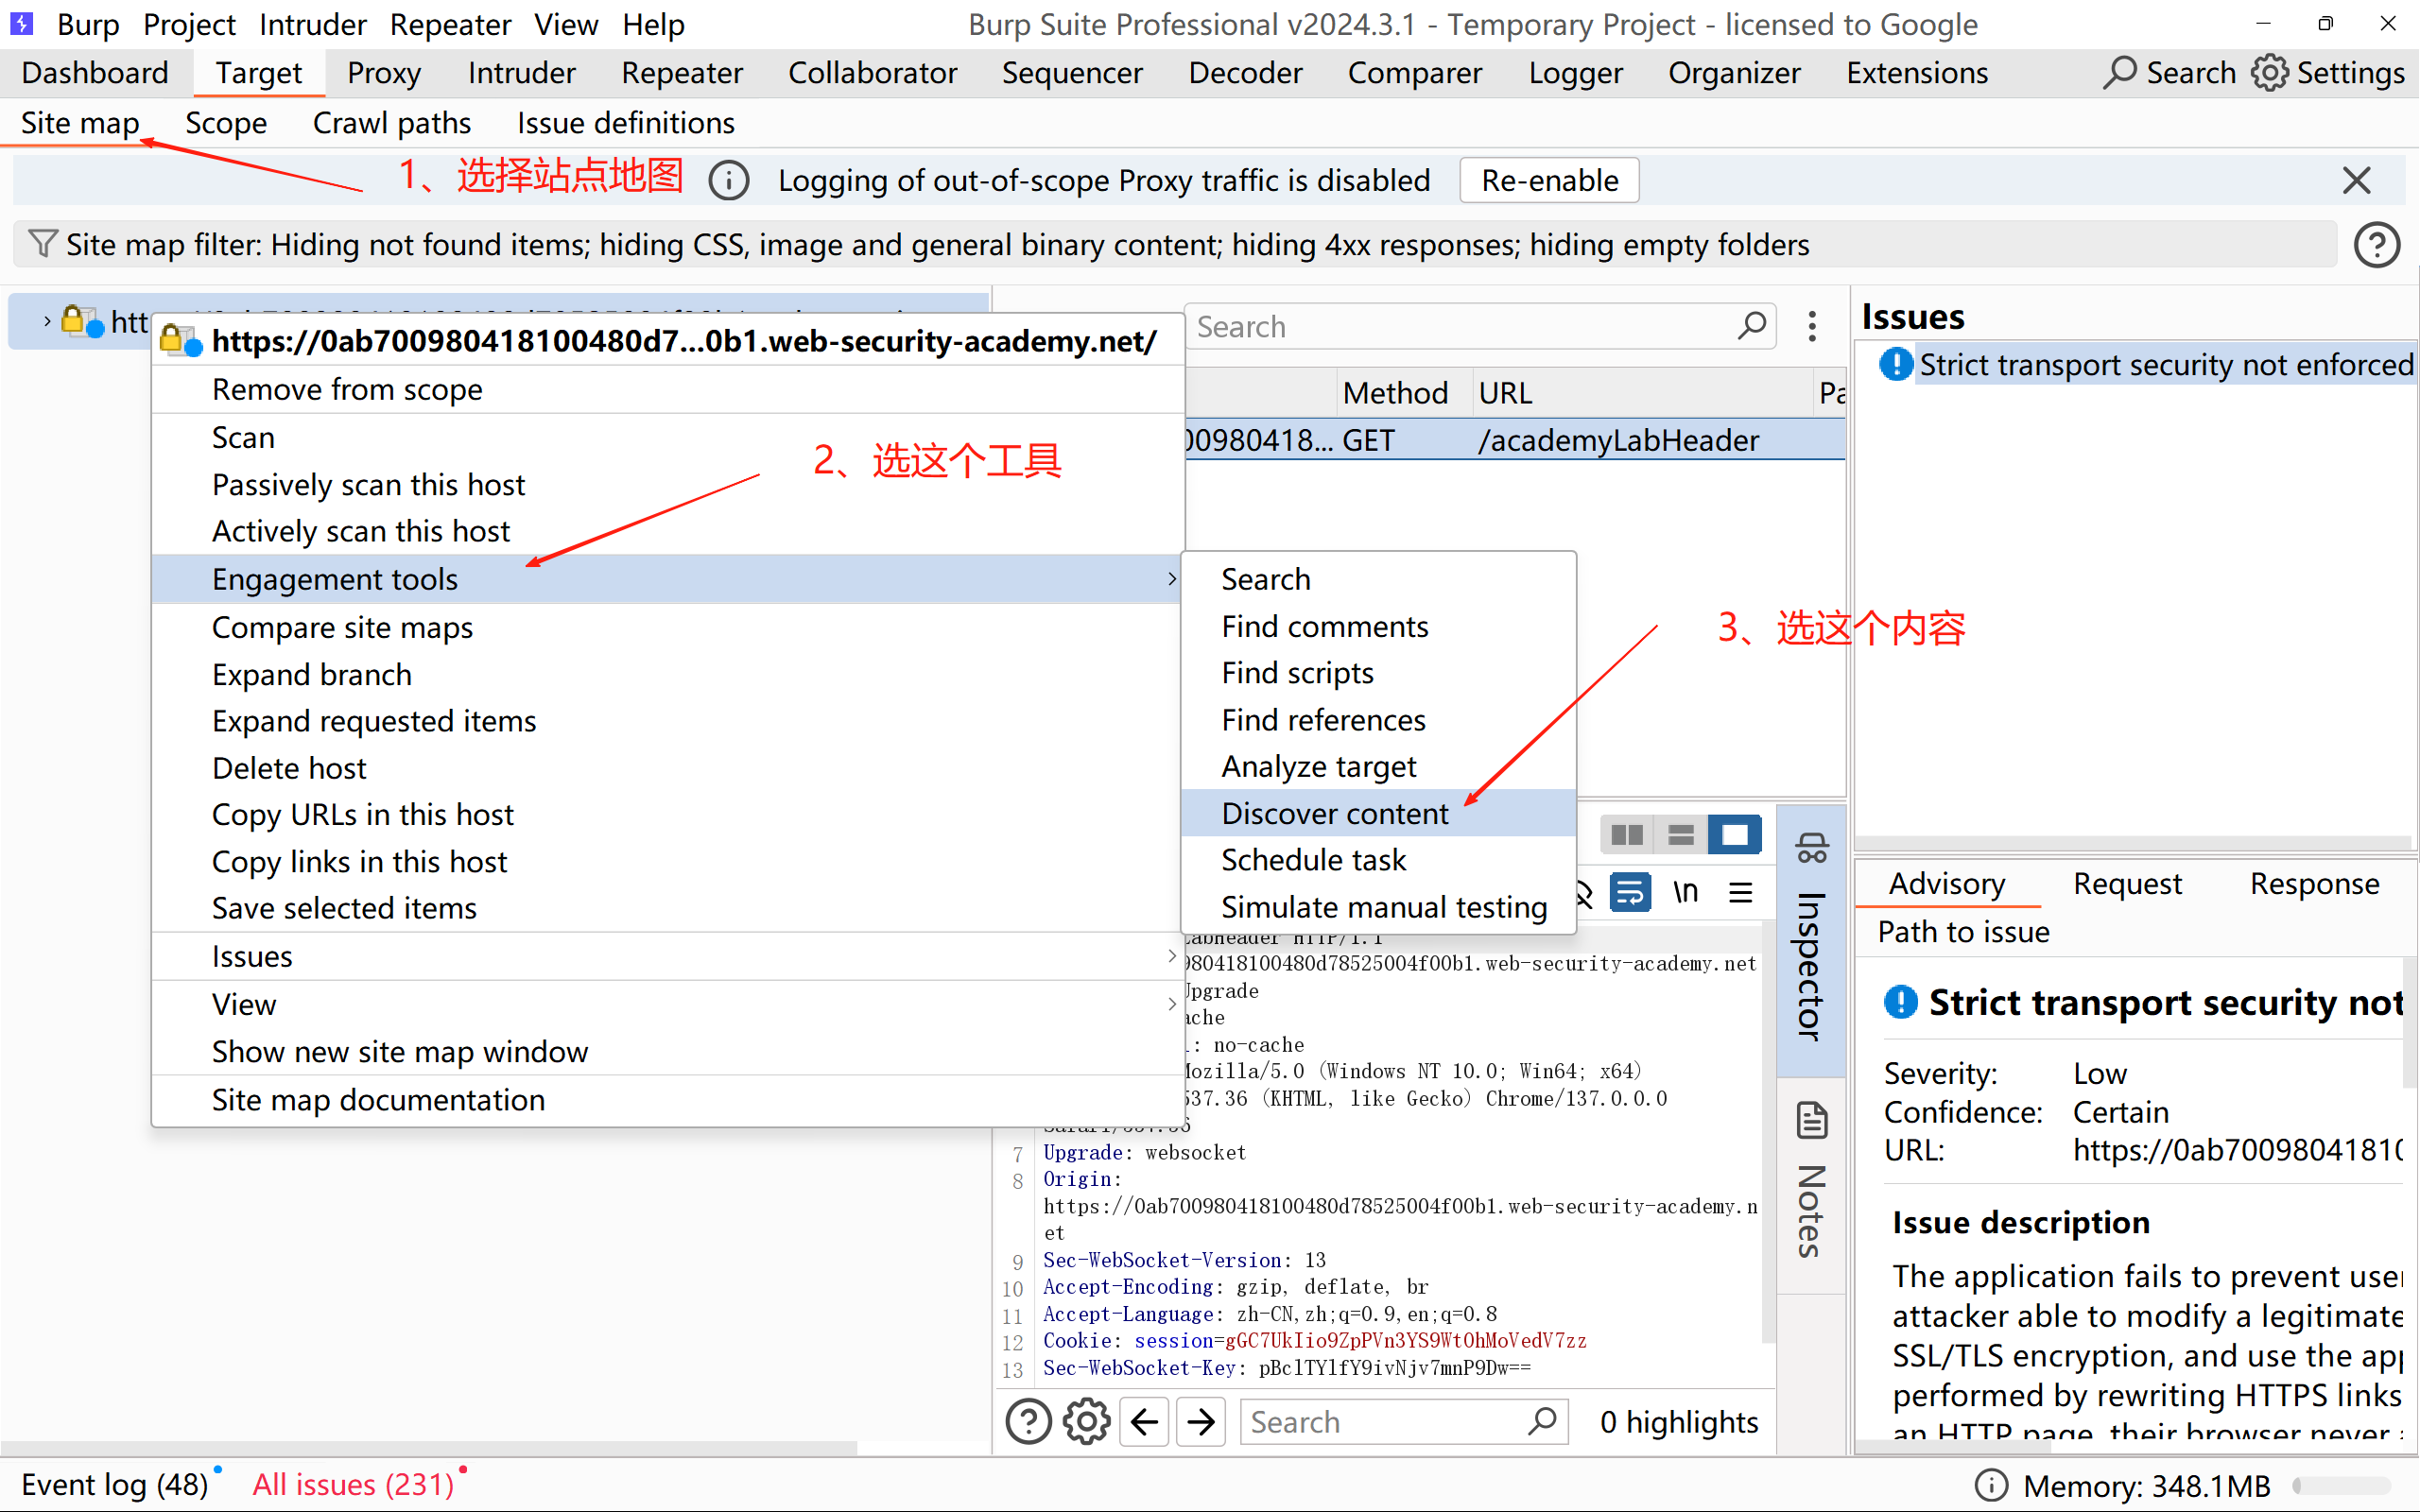Switch to the Scope tab
2420x1512 pixels.
click(226, 123)
